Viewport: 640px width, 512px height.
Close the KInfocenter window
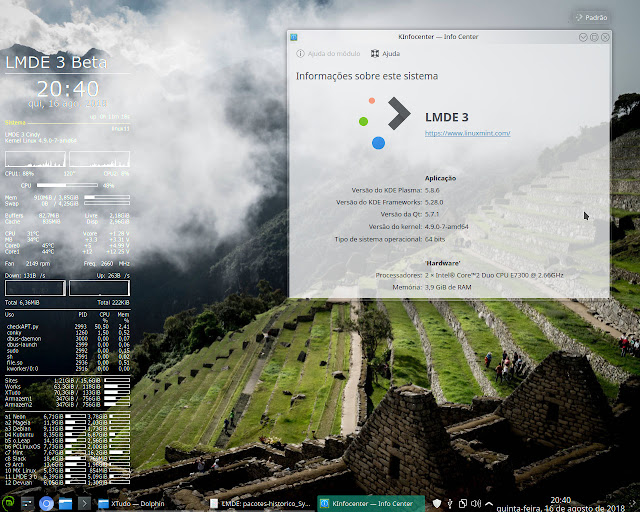[605, 37]
